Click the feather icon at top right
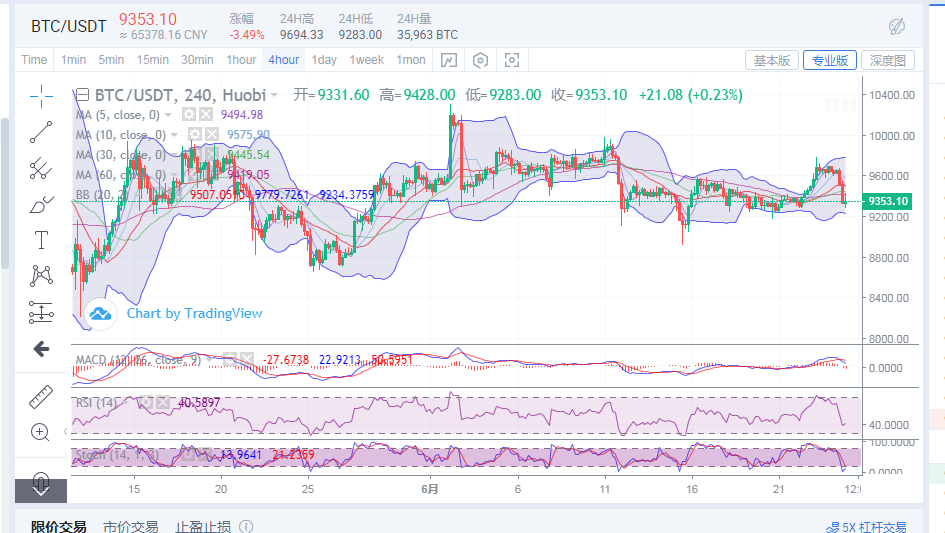945x533 pixels. pyautogui.click(x=897, y=26)
